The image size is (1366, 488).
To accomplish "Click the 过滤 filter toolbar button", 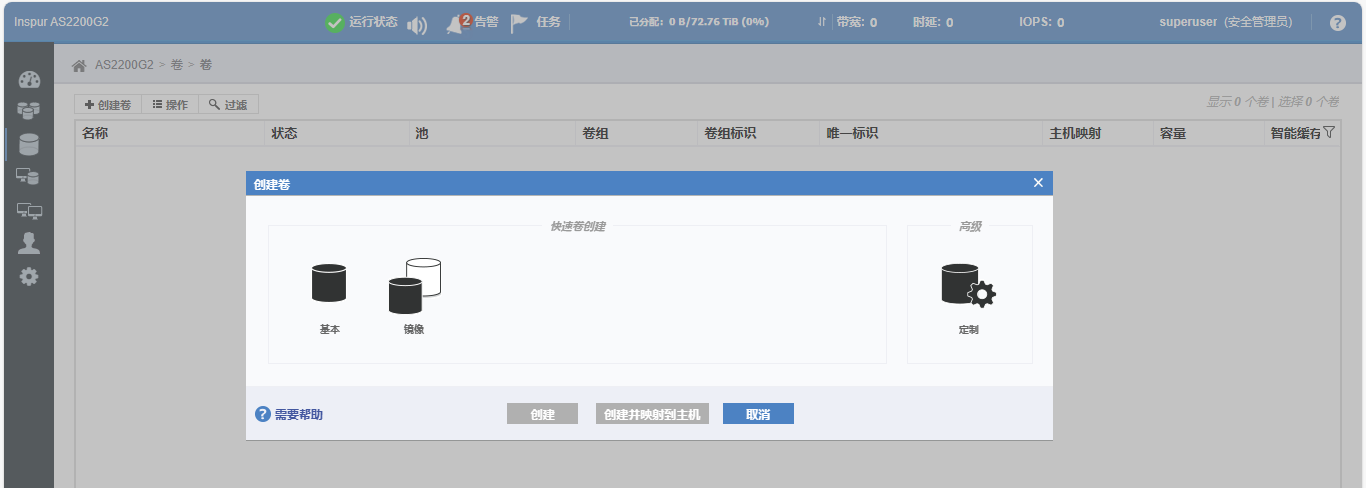I will coord(228,104).
